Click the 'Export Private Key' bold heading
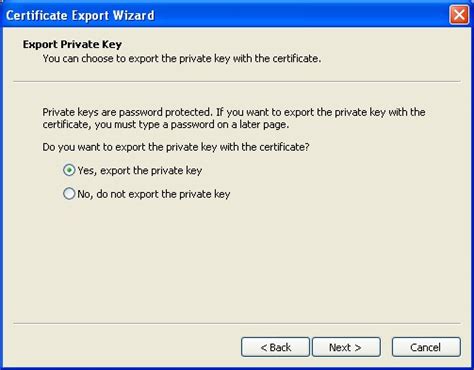This screenshot has height=370, width=474. click(72, 44)
